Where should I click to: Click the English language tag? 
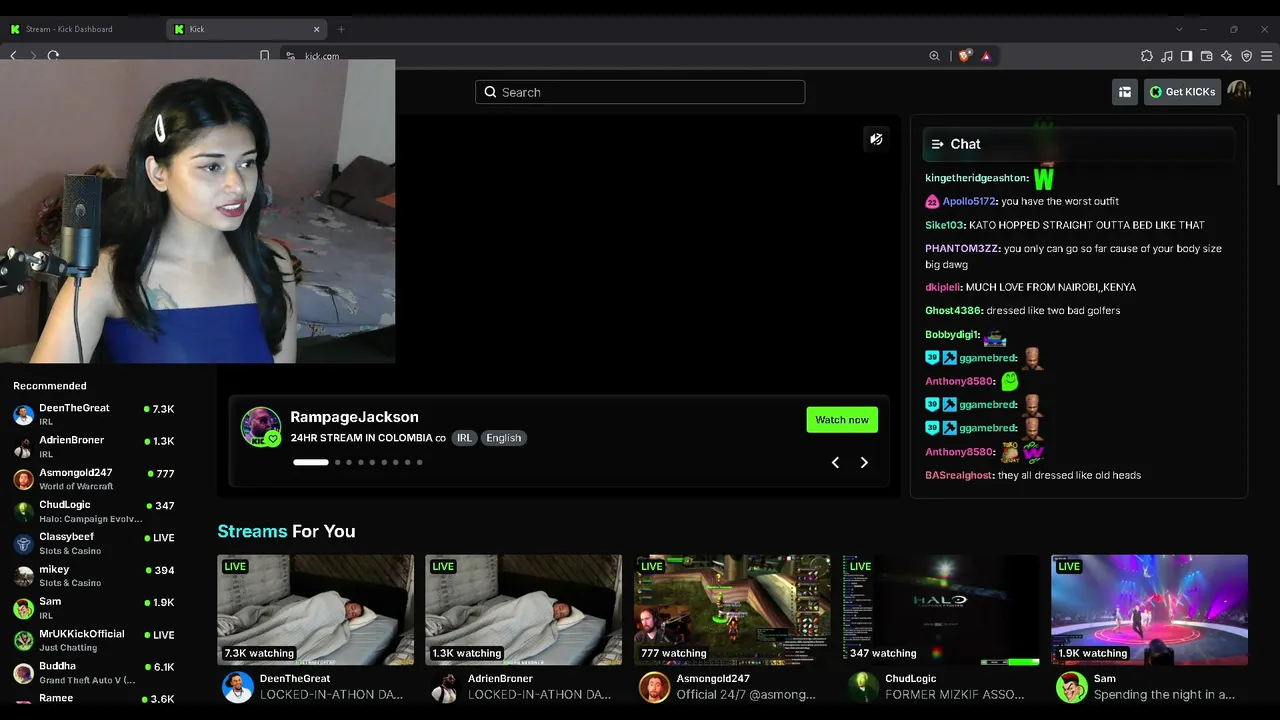(504, 438)
